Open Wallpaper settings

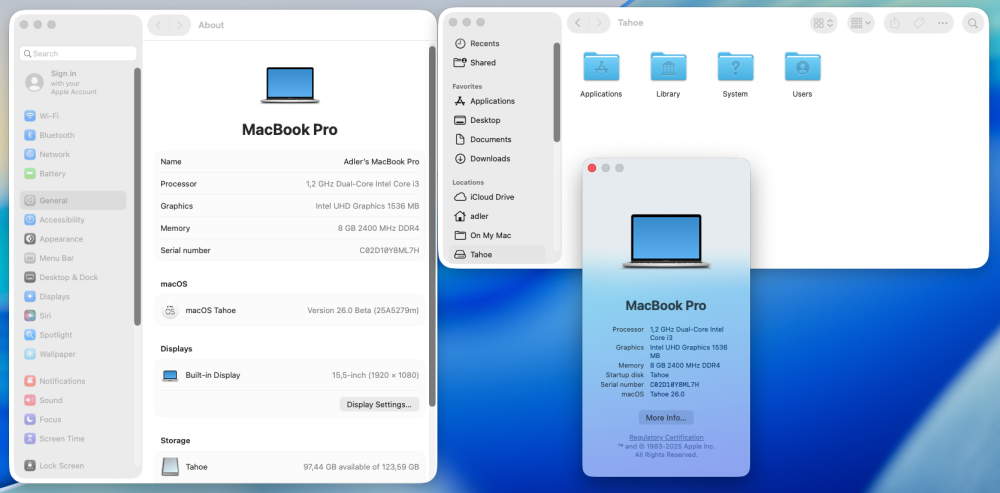[73, 354]
